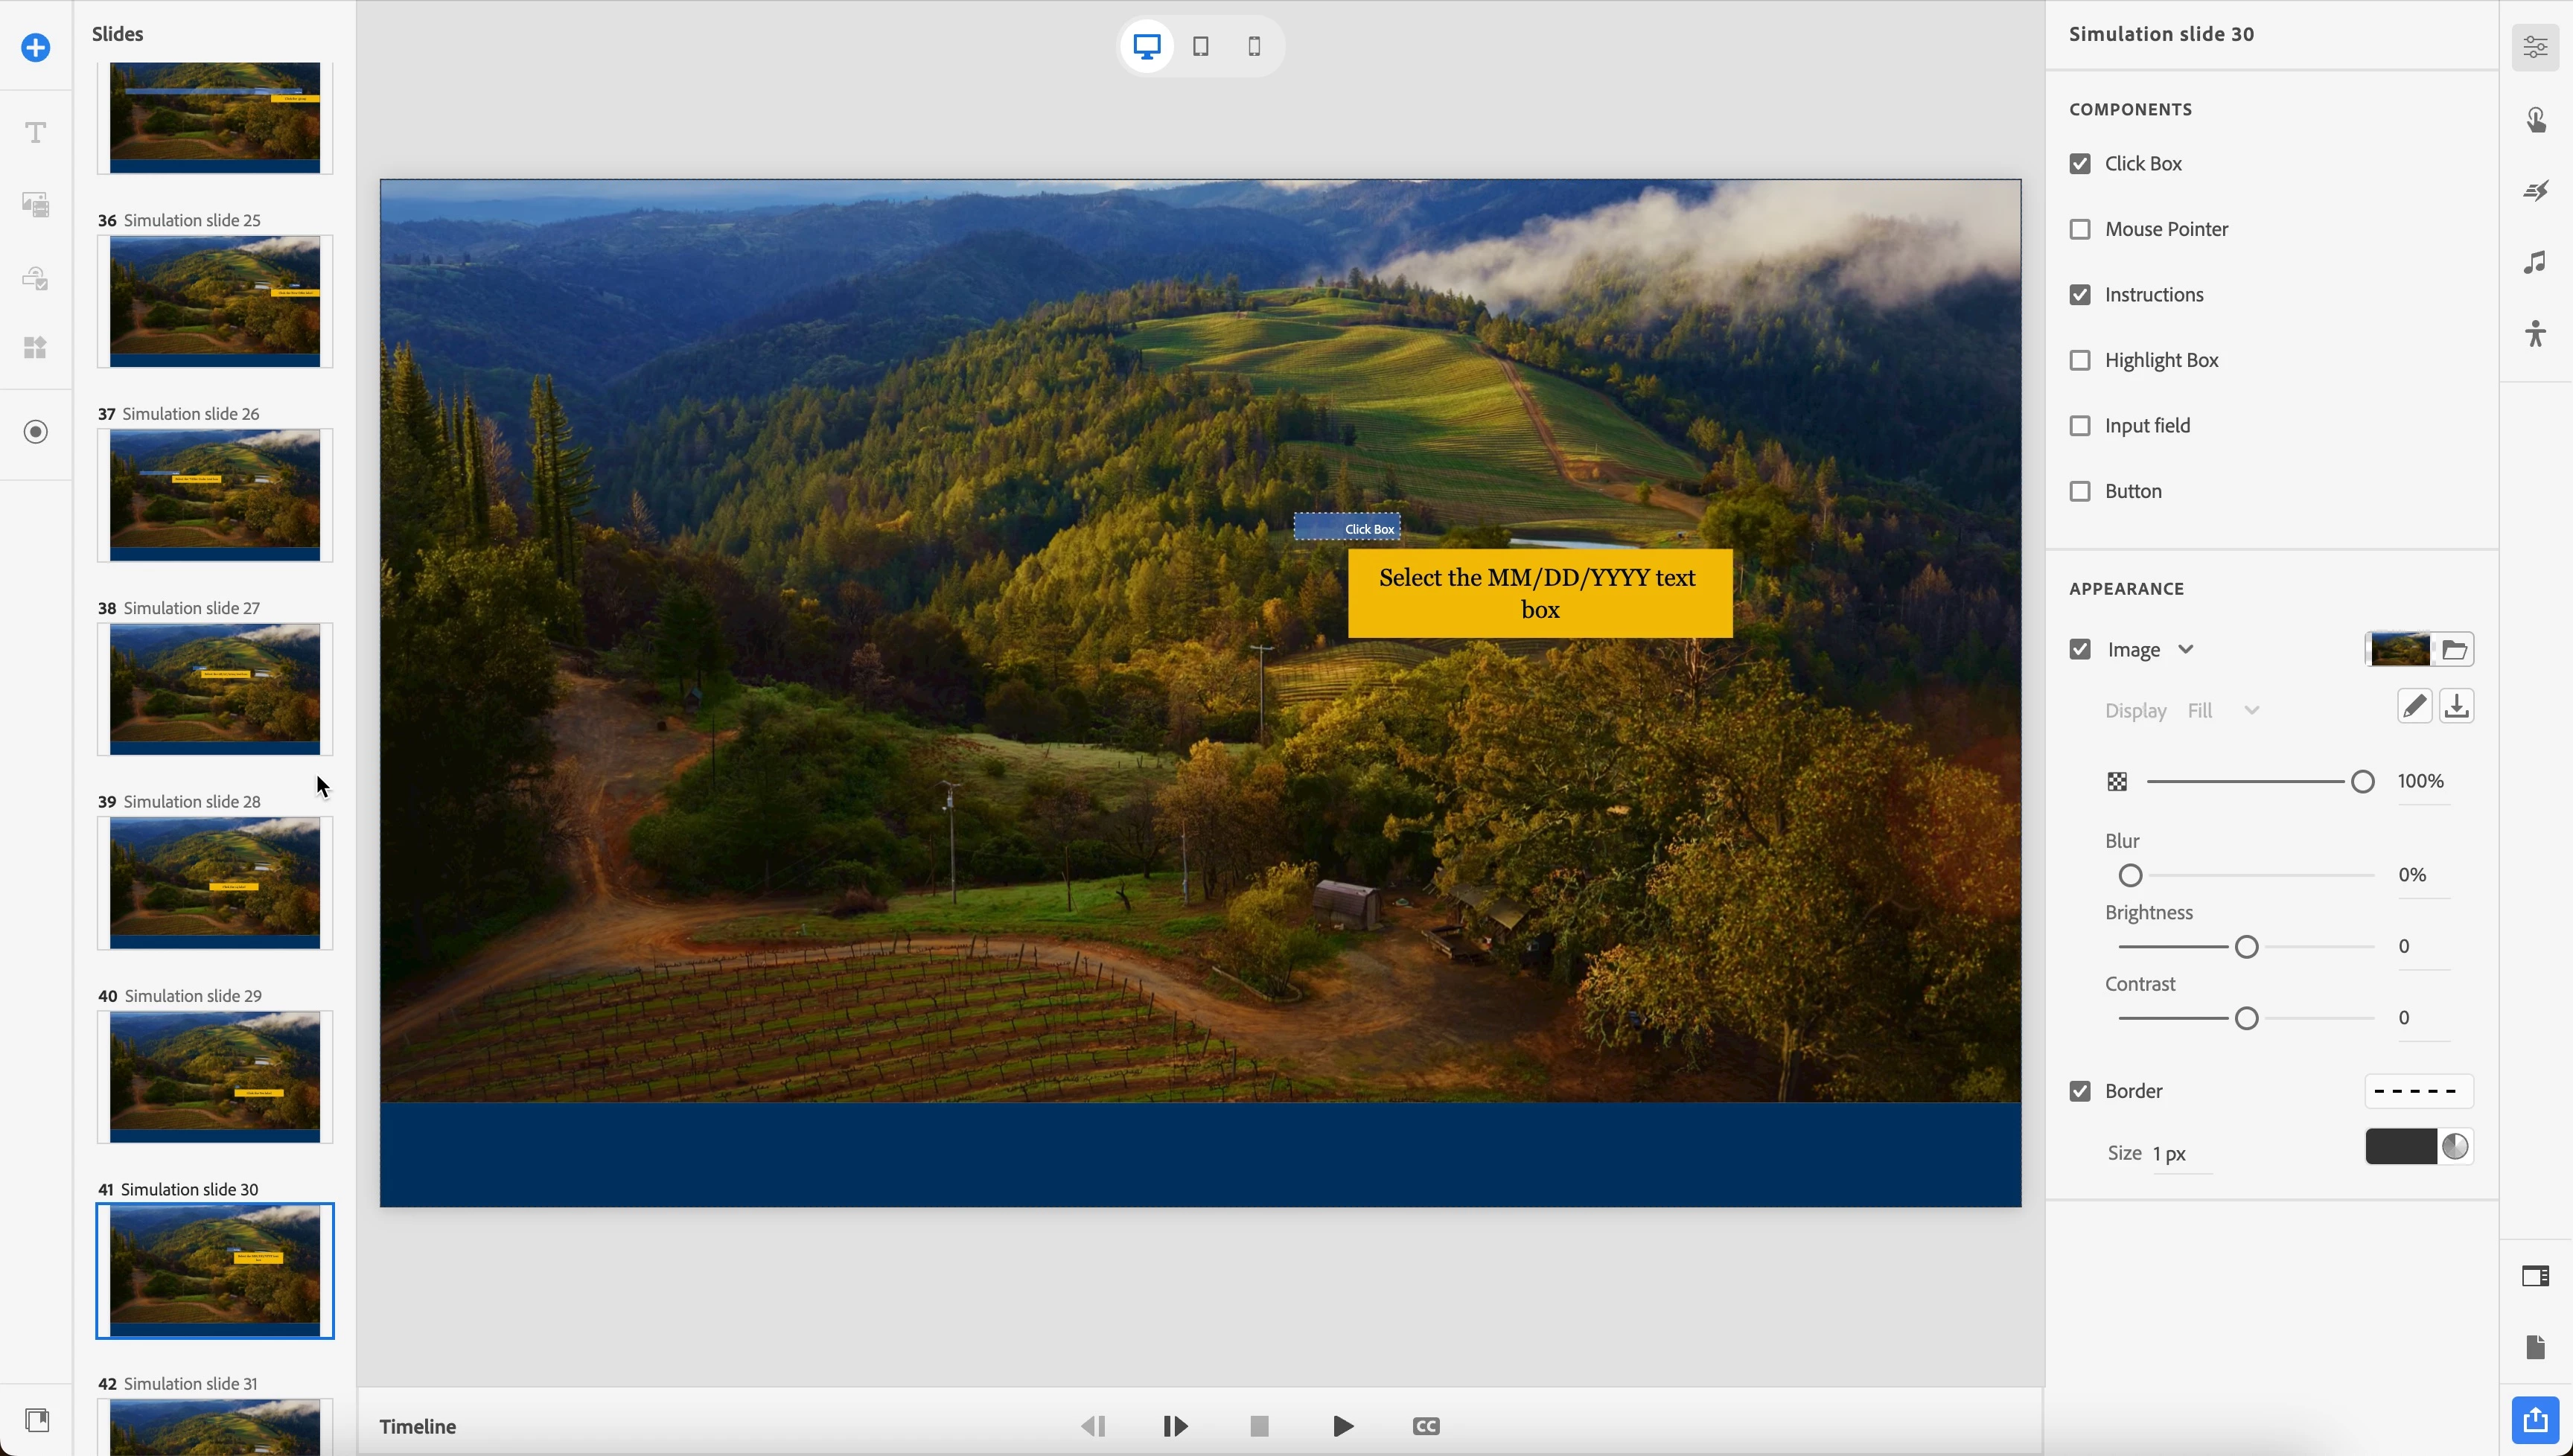
Task: Open the Accessibility panel icon
Action: (2535, 334)
